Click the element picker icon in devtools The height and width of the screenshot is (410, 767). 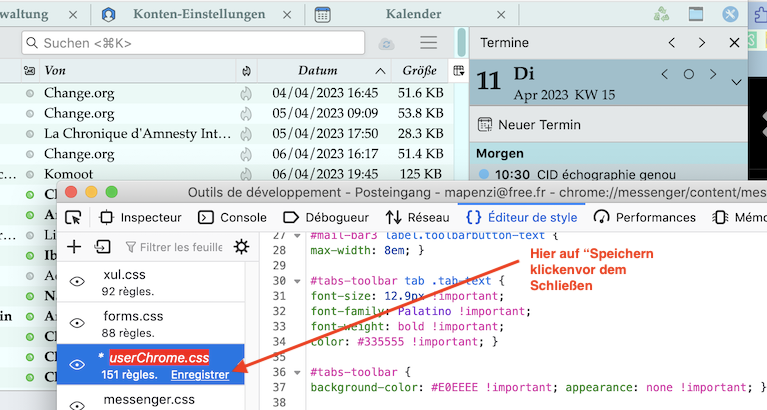(73, 217)
